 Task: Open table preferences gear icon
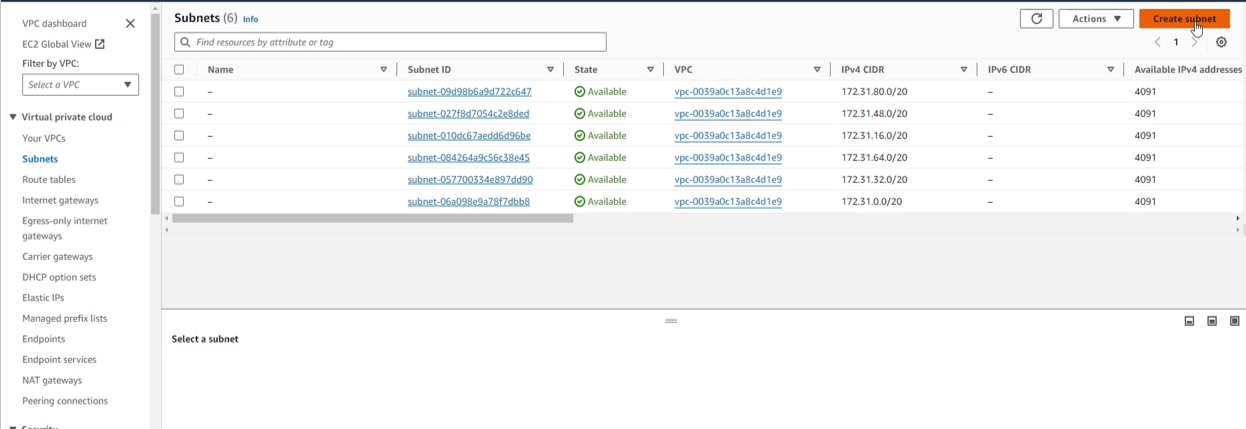[x=1221, y=42]
